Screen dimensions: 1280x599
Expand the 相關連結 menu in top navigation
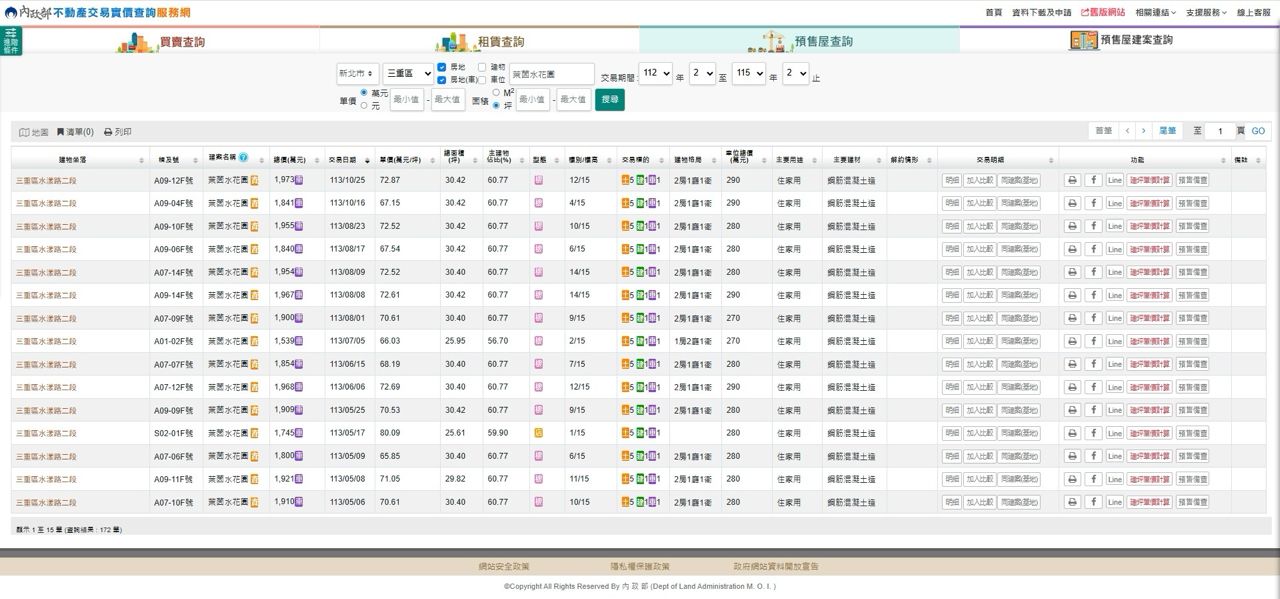[x=1156, y=12]
